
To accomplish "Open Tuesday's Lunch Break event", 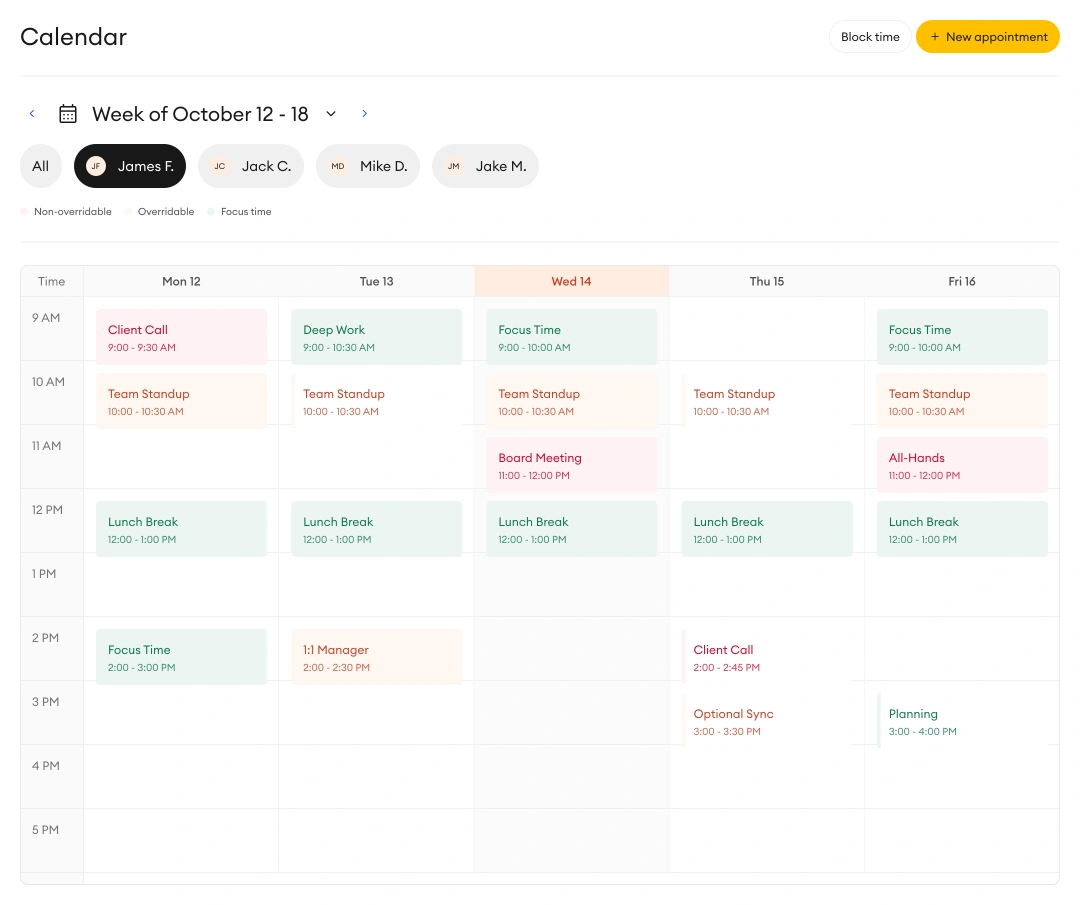I will [x=376, y=529].
